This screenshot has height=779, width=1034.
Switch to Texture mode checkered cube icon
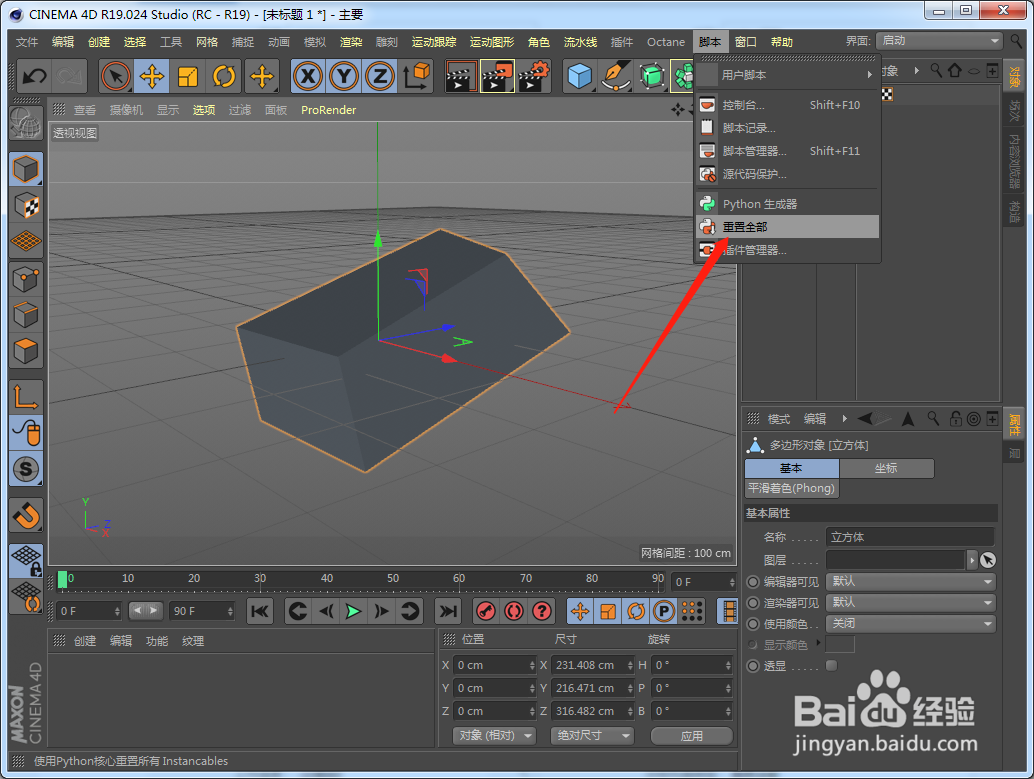26,206
